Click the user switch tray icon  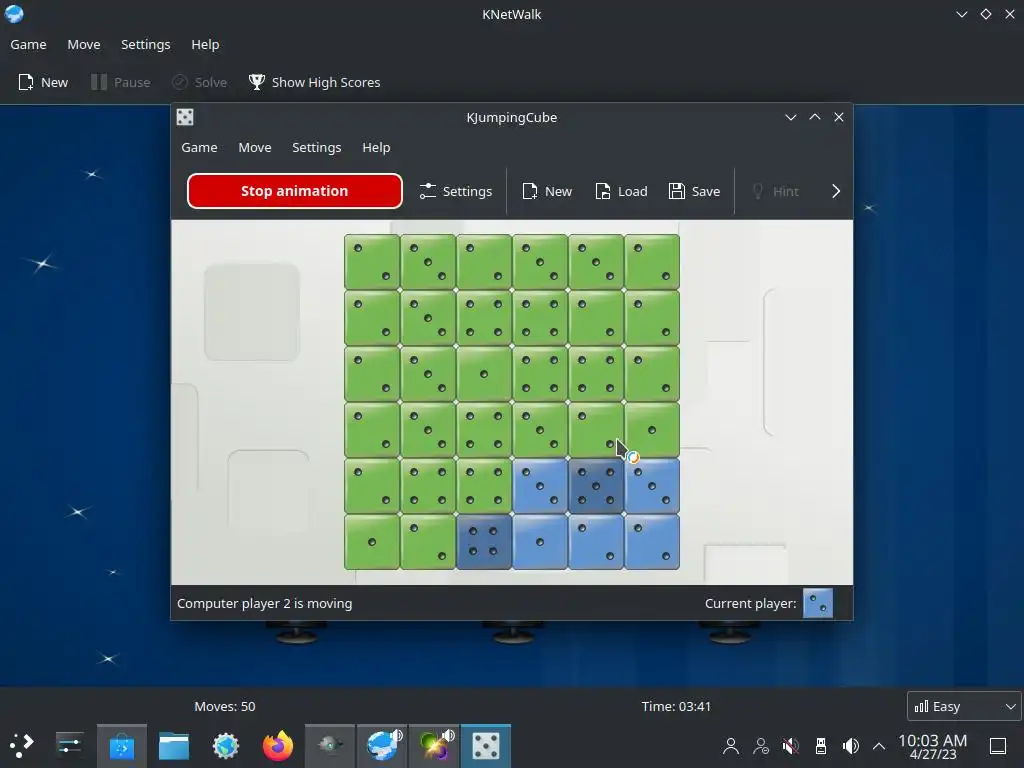(x=761, y=746)
